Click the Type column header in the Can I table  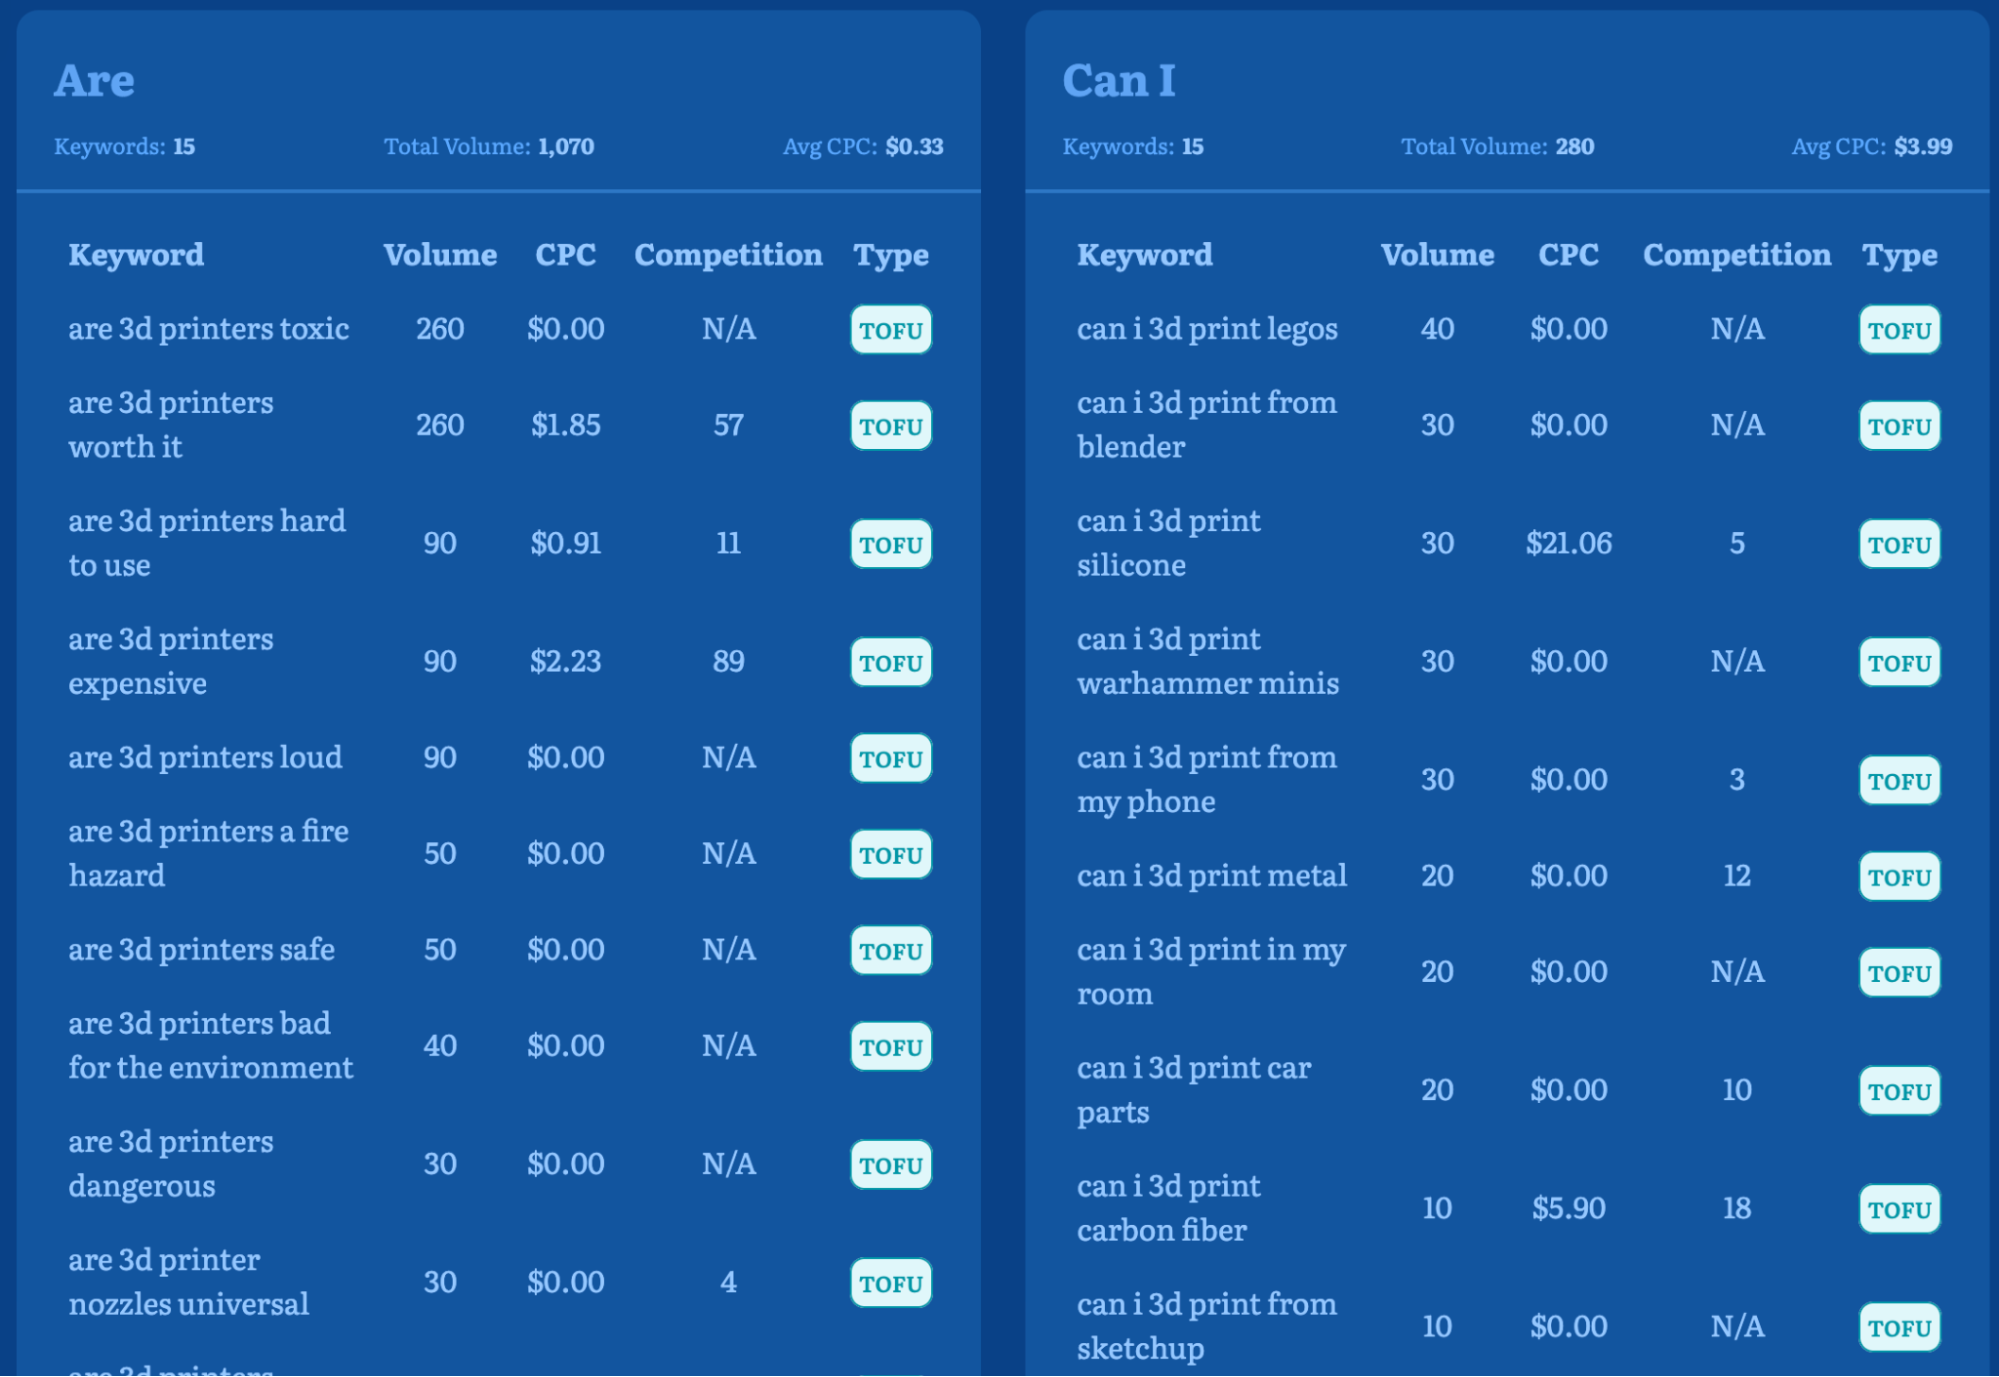[x=1899, y=254]
